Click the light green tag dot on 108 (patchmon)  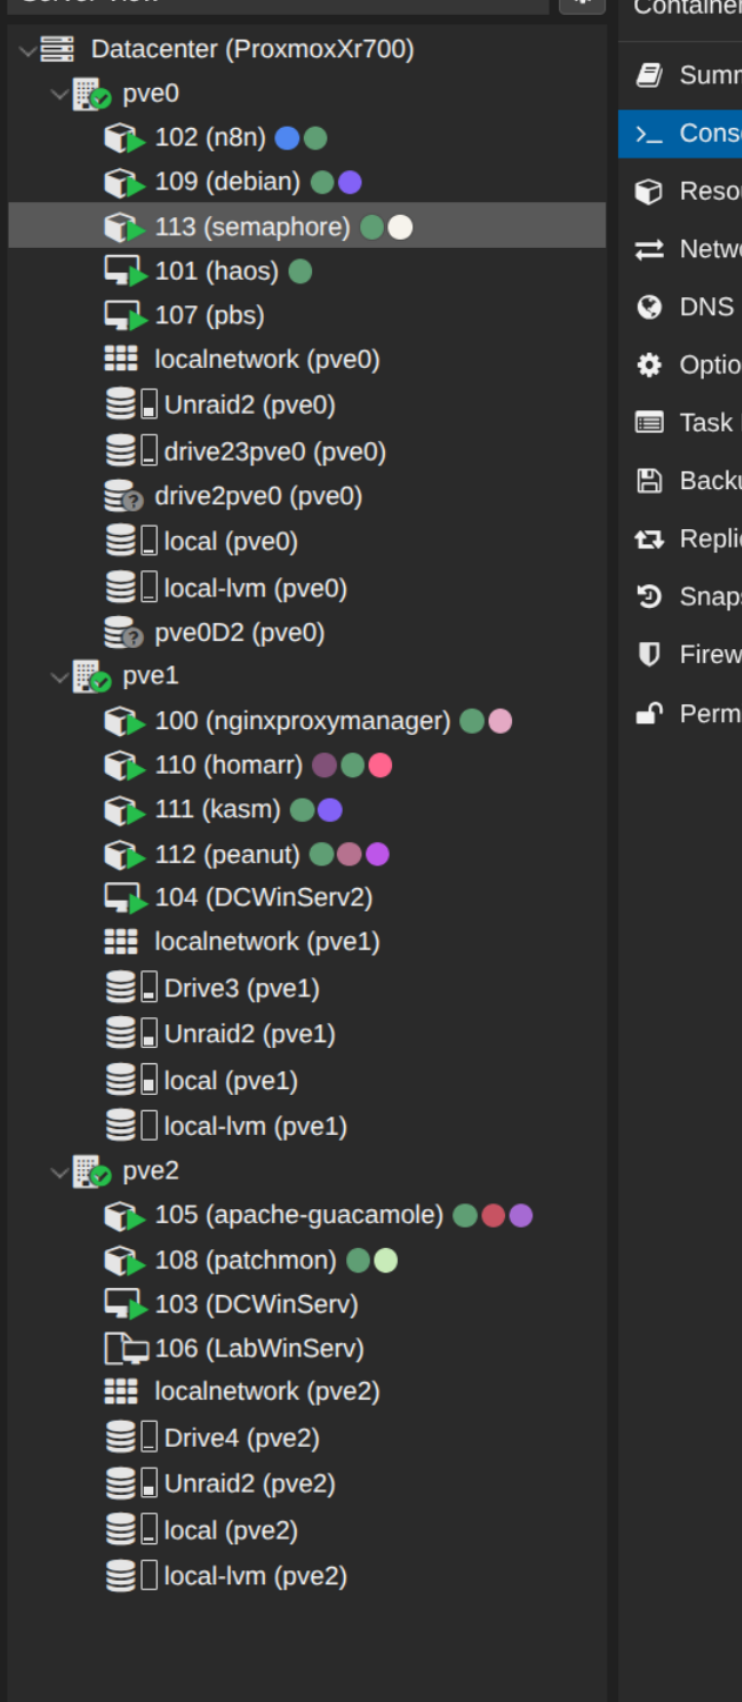point(386,1260)
